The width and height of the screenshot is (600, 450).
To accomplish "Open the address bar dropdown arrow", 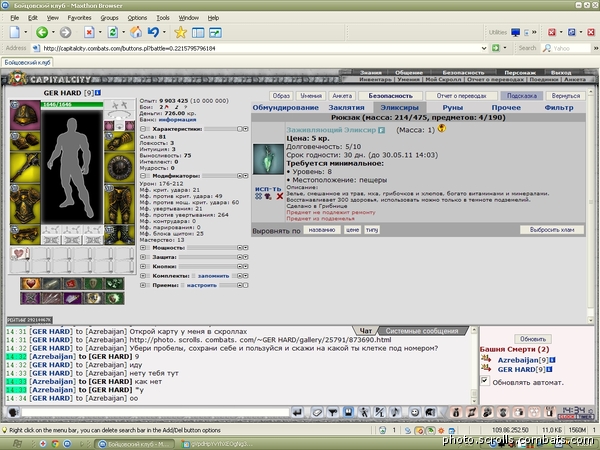I will (x=484, y=48).
